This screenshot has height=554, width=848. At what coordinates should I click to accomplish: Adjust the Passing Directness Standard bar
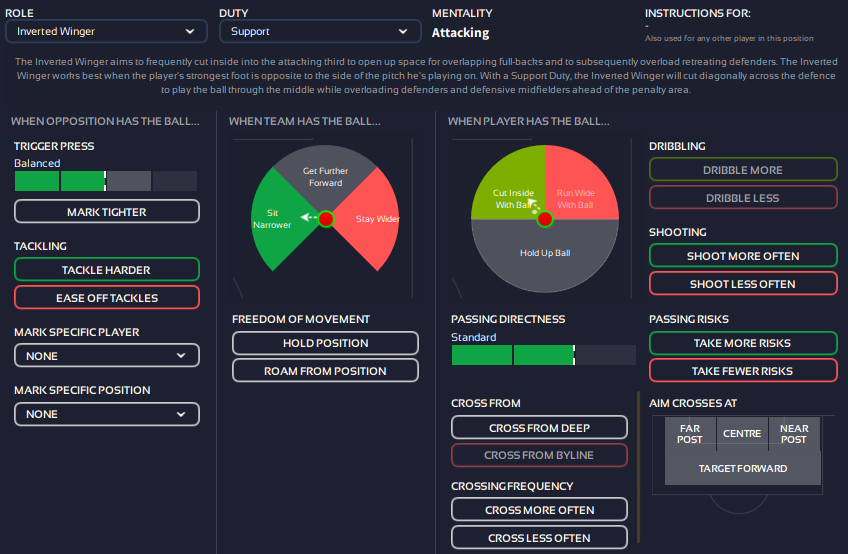click(x=544, y=355)
